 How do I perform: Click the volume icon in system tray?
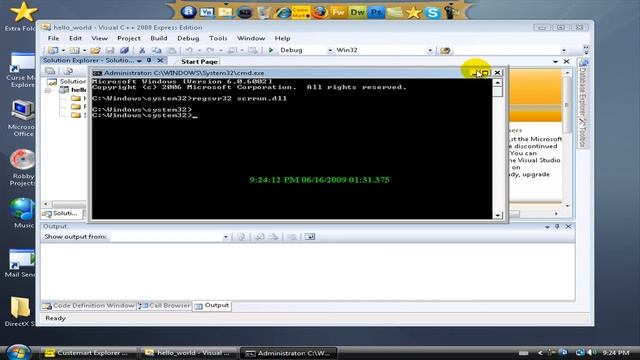coord(590,353)
